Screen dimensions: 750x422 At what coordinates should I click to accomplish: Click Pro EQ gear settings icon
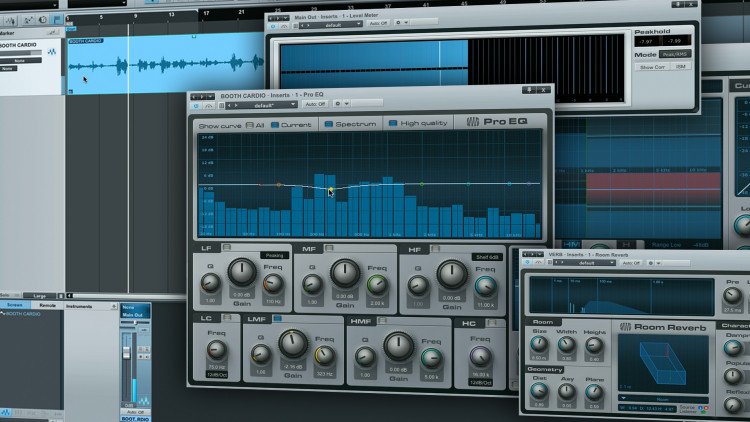[x=338, y=103]
